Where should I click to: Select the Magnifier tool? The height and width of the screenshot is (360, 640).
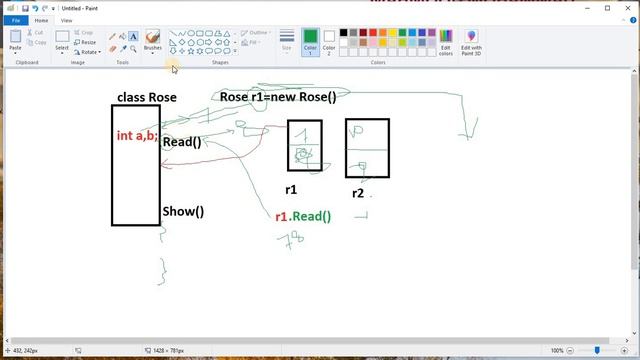point(133,49)
